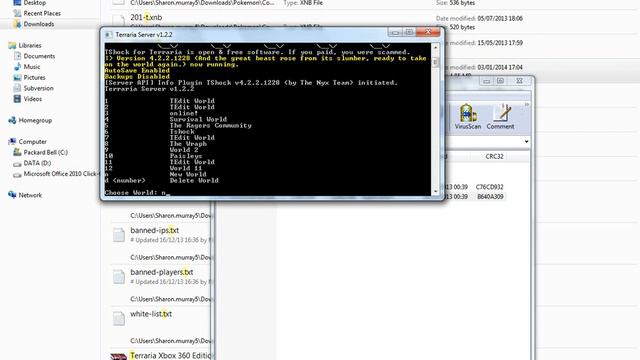Click the Homegroup icon
Viewport: 640px width, 360px height.
[12, 120]
